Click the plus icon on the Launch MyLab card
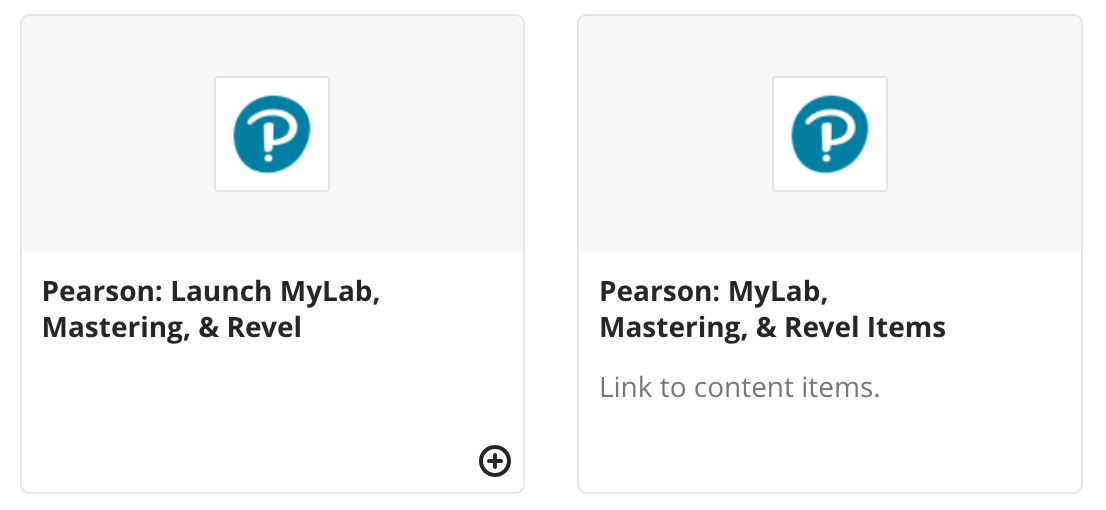Image resolution: width=1106 pixels, height=510 pixels. [x=495, y=460]
